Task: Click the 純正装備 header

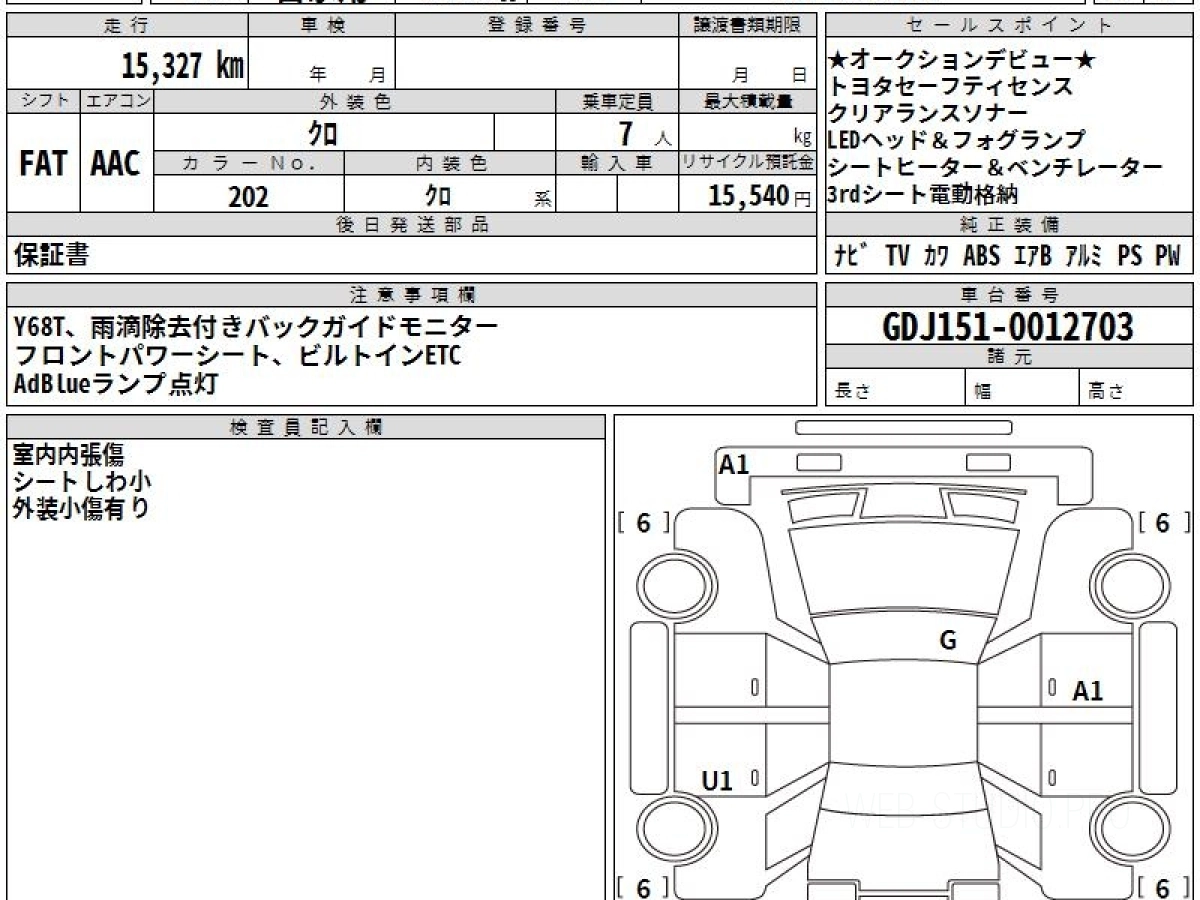Action: 1011,225
